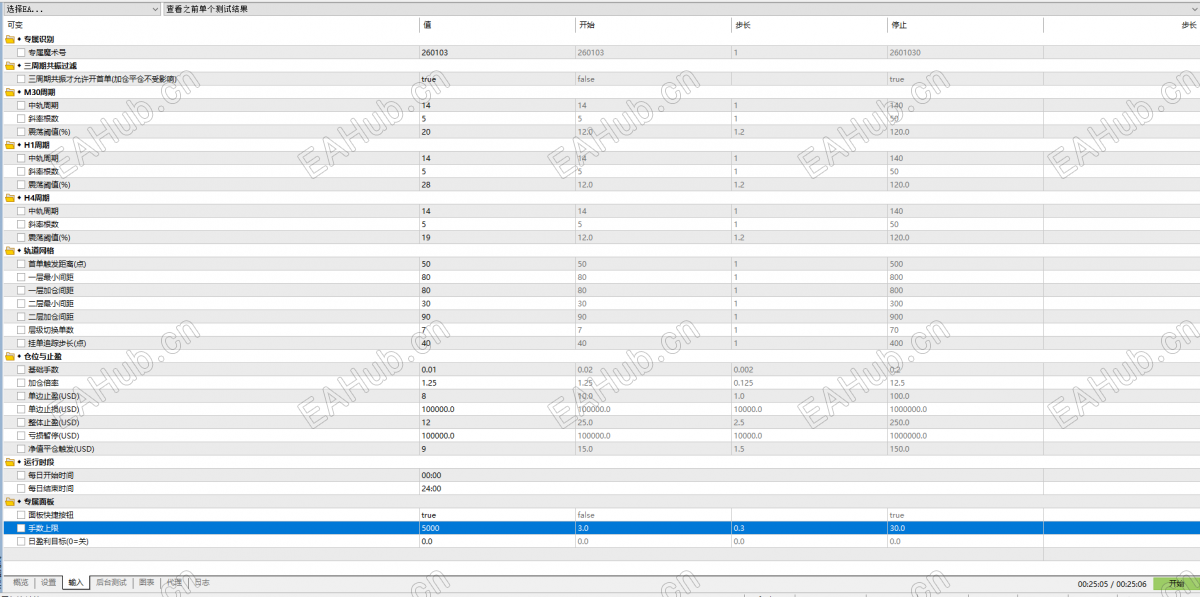Click the folder icon beside 专属面板
The height and width of the screenshot is (597, 1200).
(9, 501)
